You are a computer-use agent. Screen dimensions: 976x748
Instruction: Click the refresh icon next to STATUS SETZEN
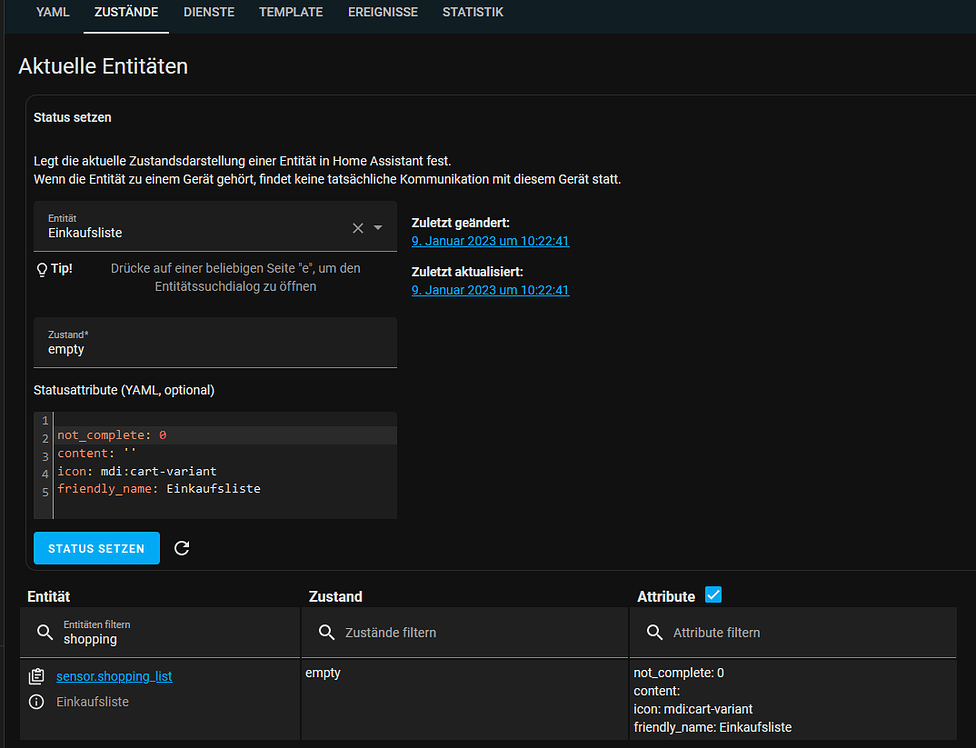point(182,548)
